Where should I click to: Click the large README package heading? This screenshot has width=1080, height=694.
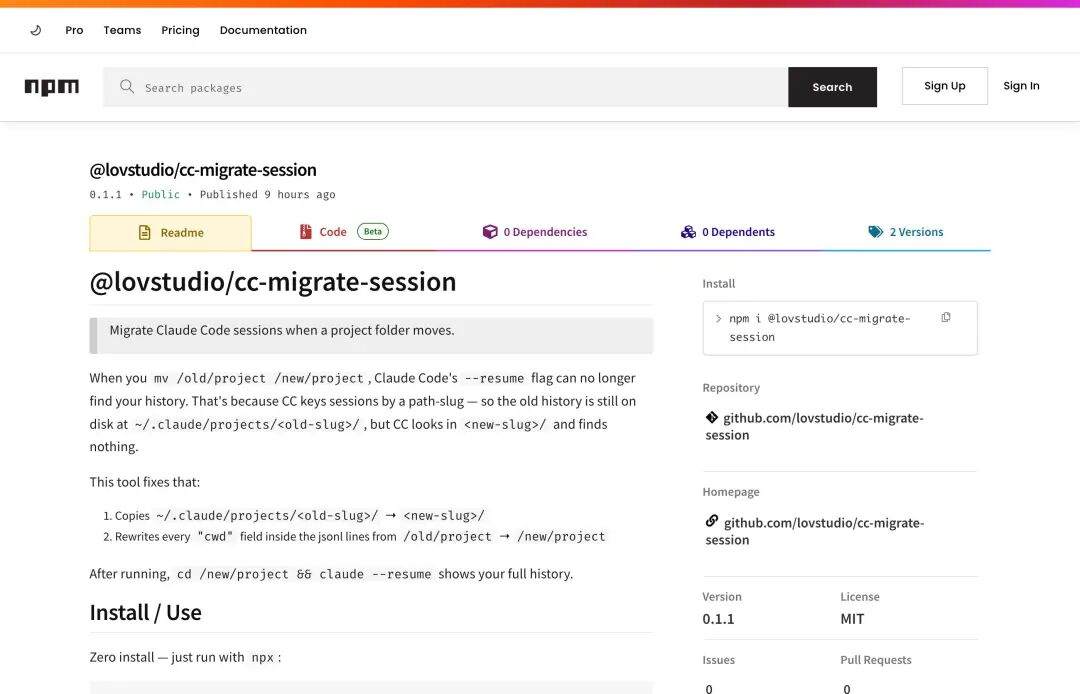pos(273,282)
